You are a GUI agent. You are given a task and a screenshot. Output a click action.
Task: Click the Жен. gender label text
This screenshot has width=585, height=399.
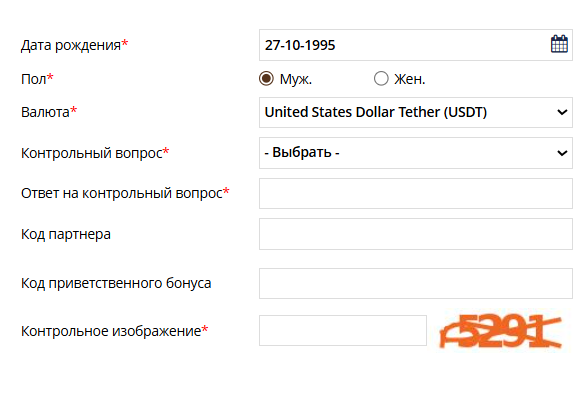tap(410, 79)
